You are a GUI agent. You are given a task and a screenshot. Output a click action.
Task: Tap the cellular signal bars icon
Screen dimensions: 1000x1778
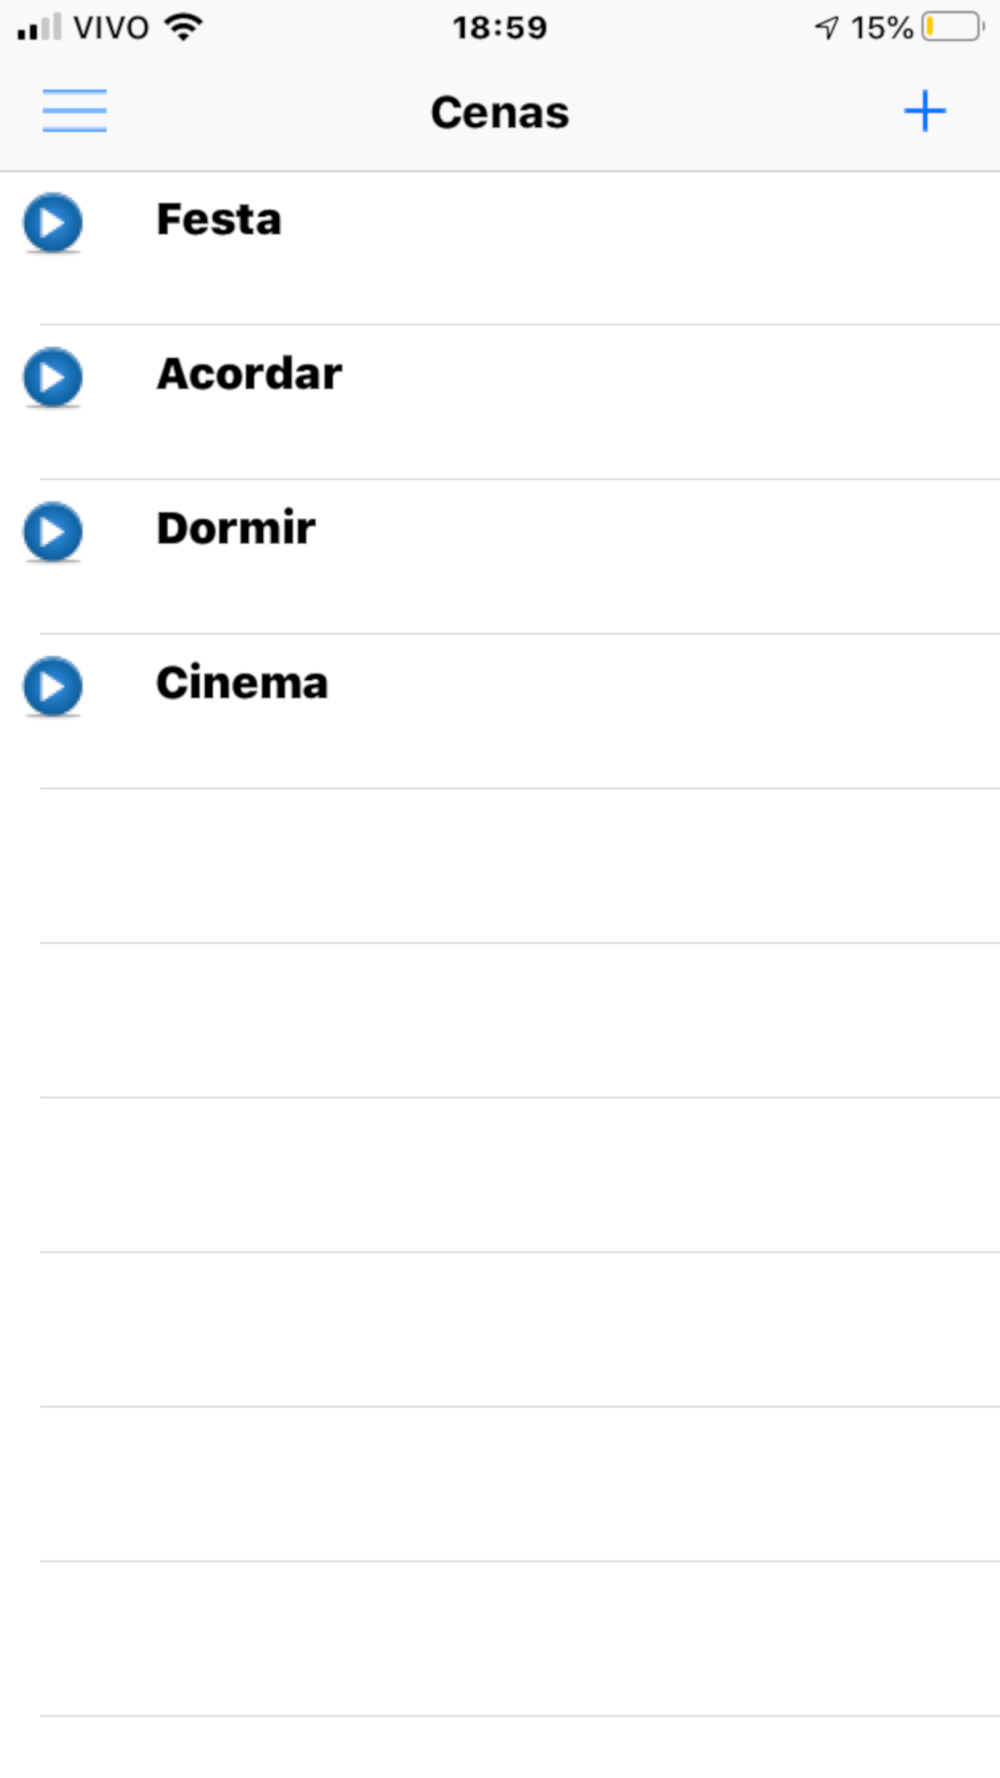coord(39,27)
